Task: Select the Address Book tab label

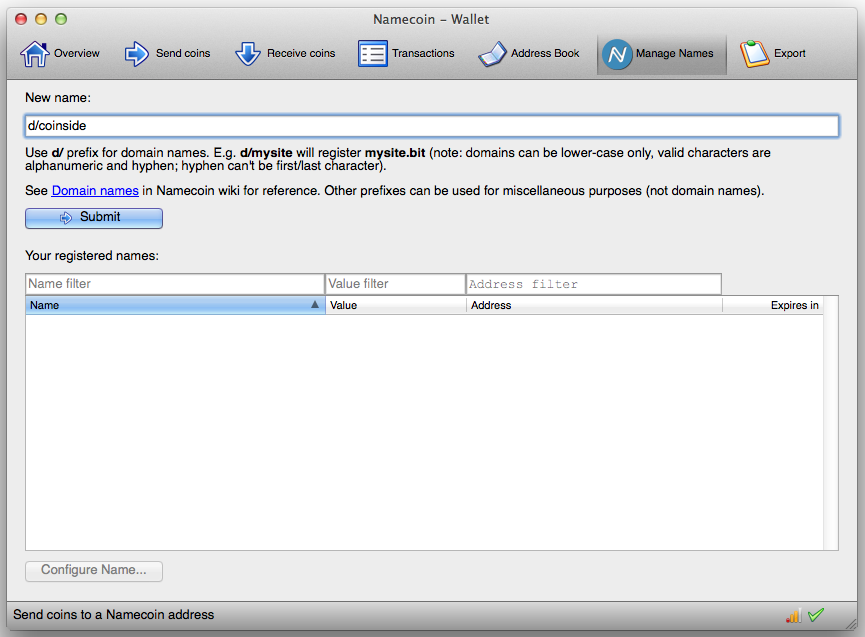Action: (545, 53)
